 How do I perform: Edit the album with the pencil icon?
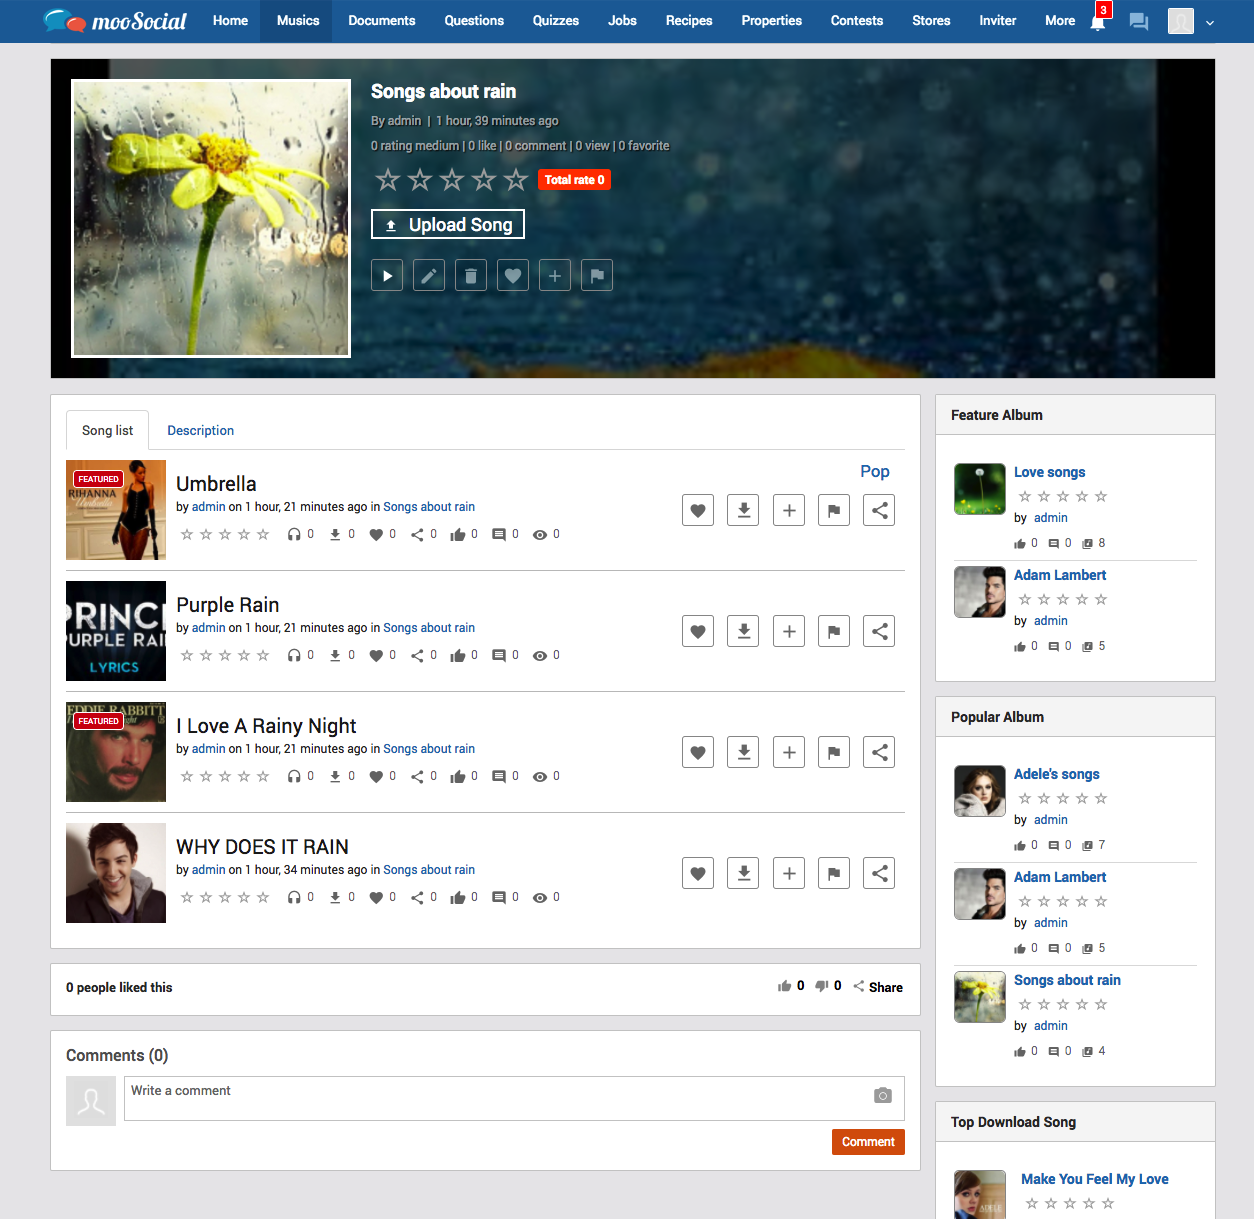(x=429, y=275)
